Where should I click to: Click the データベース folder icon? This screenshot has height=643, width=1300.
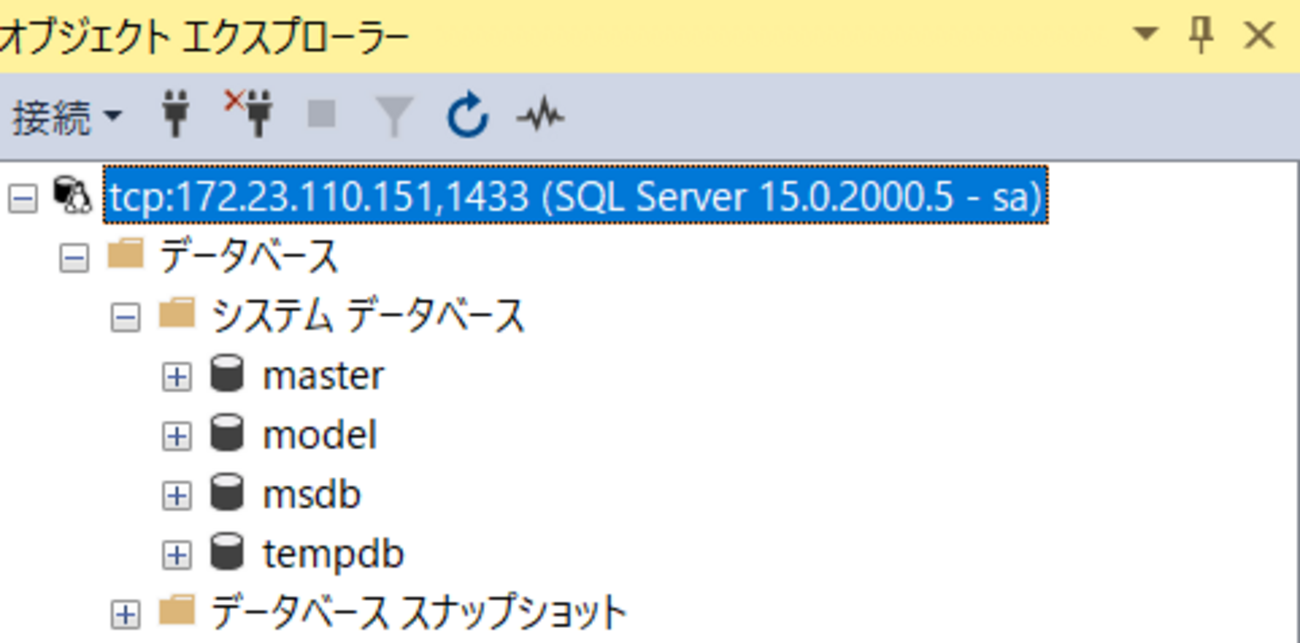click(125, 256)
